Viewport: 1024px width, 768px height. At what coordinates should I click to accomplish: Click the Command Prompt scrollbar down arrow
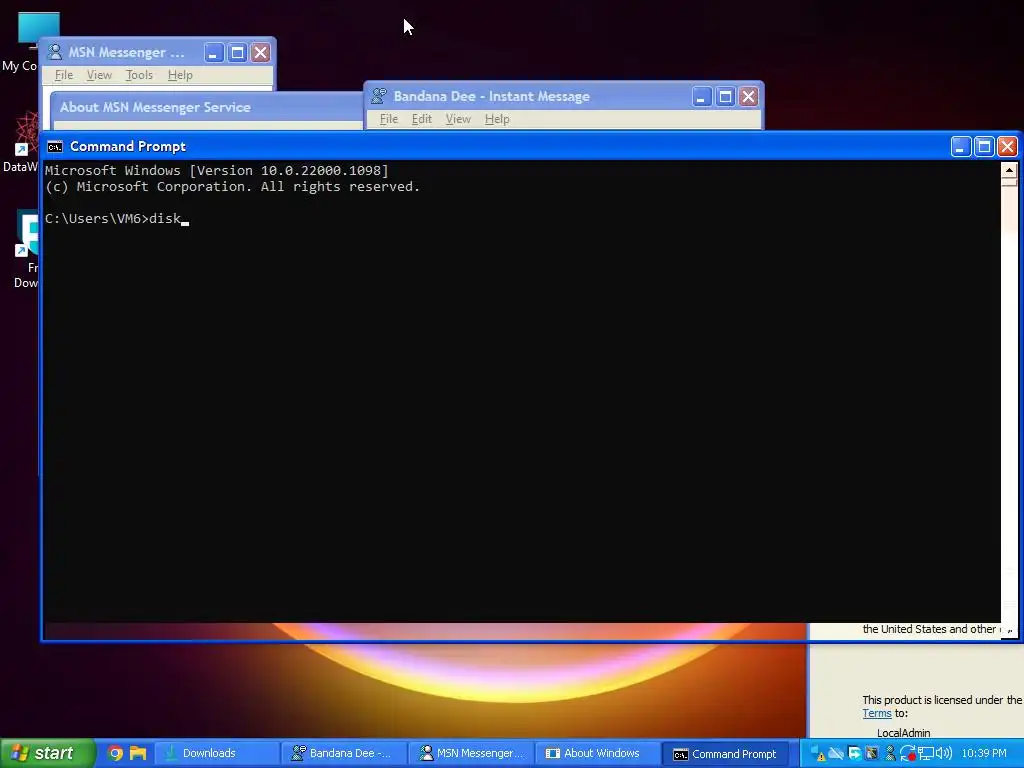pyautogui.click(x=1009, y=631)
